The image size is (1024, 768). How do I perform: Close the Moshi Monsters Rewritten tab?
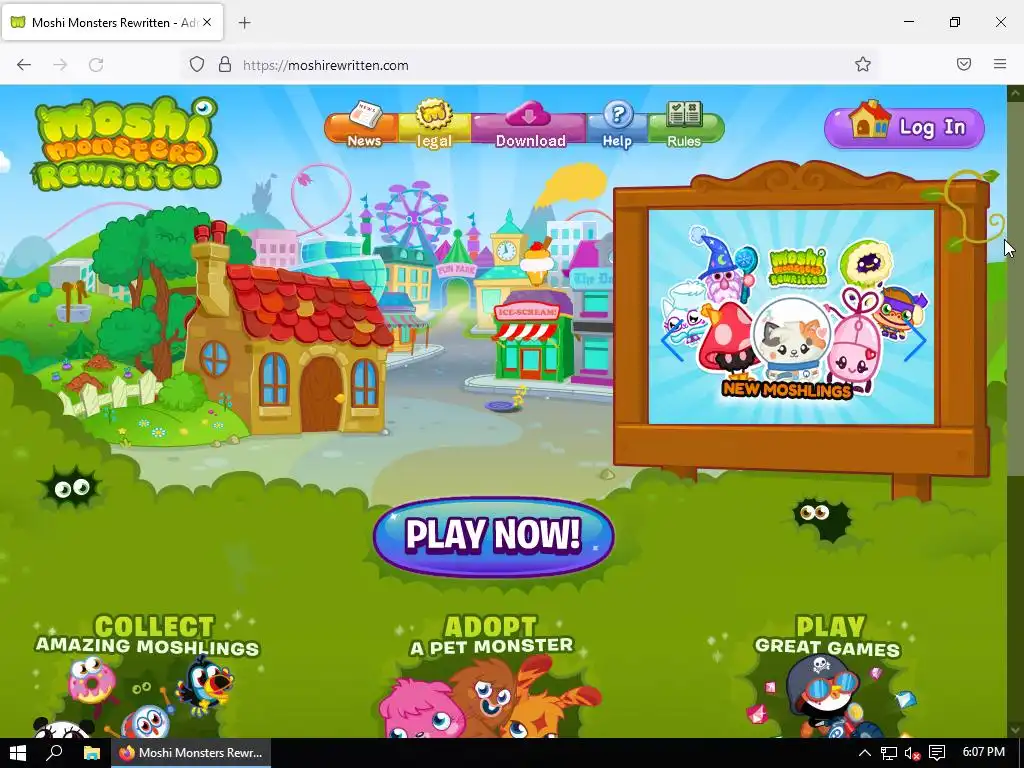207,22
